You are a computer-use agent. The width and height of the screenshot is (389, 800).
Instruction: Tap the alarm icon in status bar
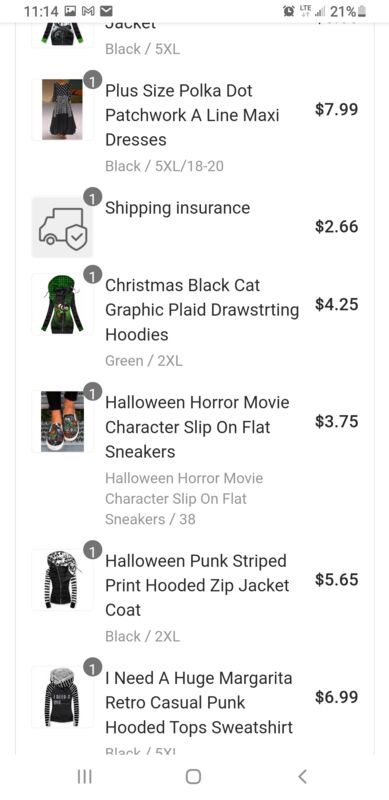point(289,11)
